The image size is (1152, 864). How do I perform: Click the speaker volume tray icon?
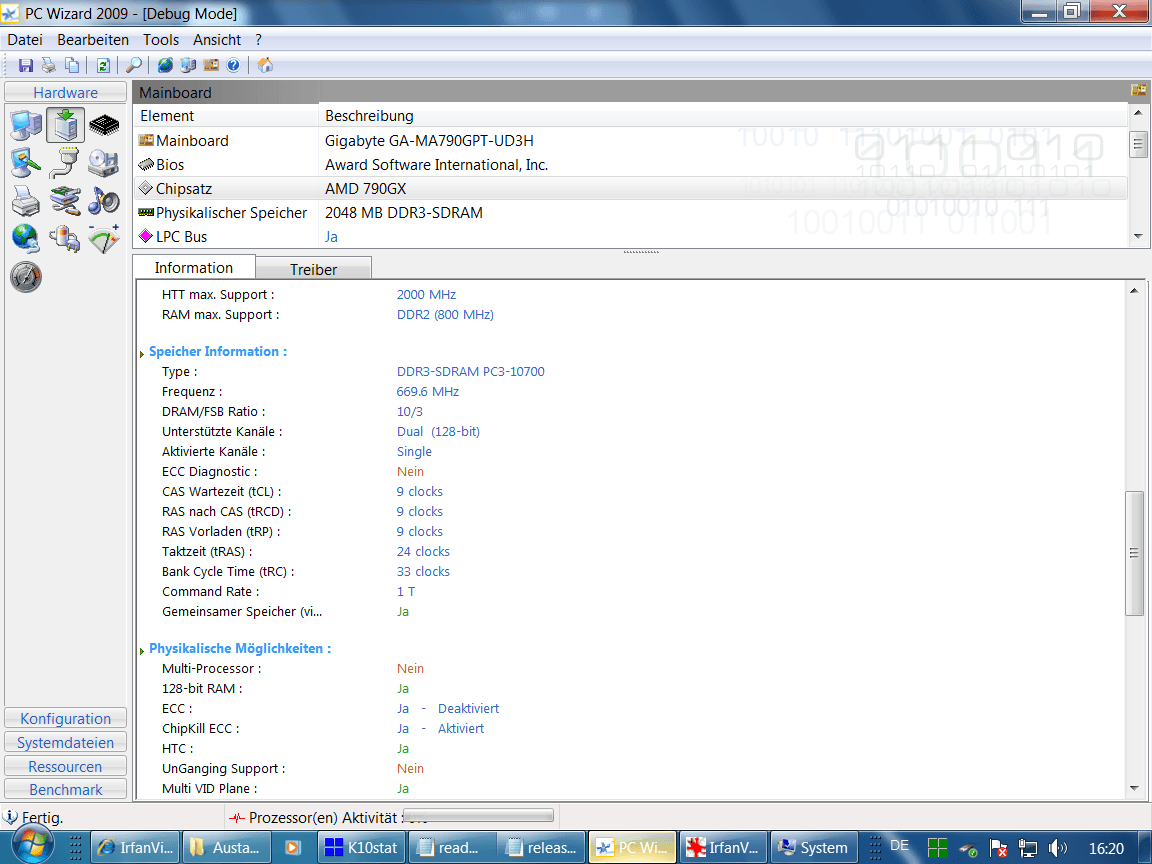1057,848
